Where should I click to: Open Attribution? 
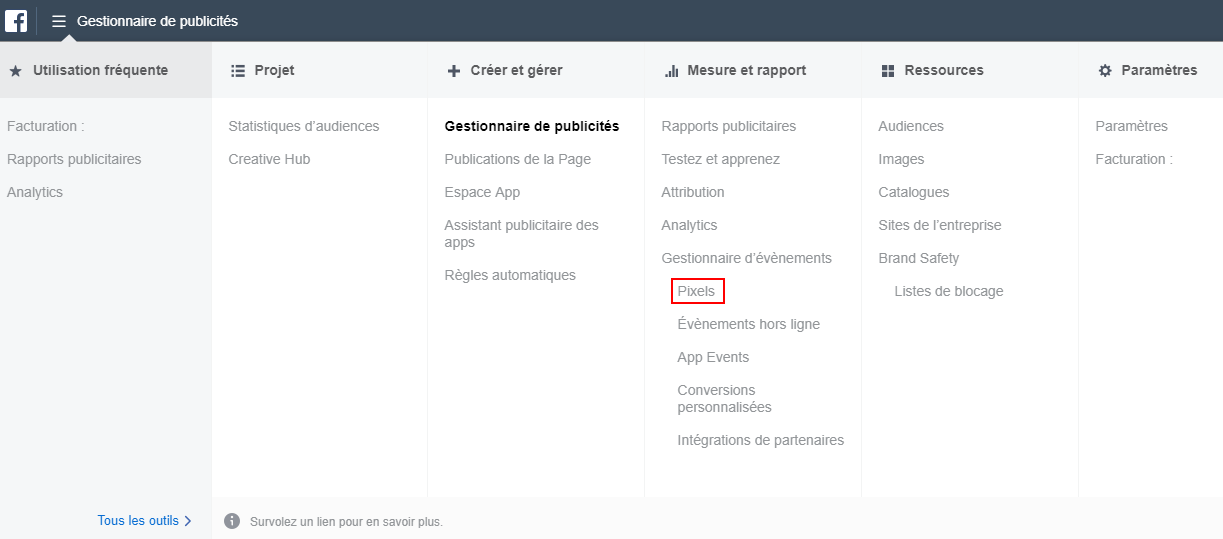693,192
